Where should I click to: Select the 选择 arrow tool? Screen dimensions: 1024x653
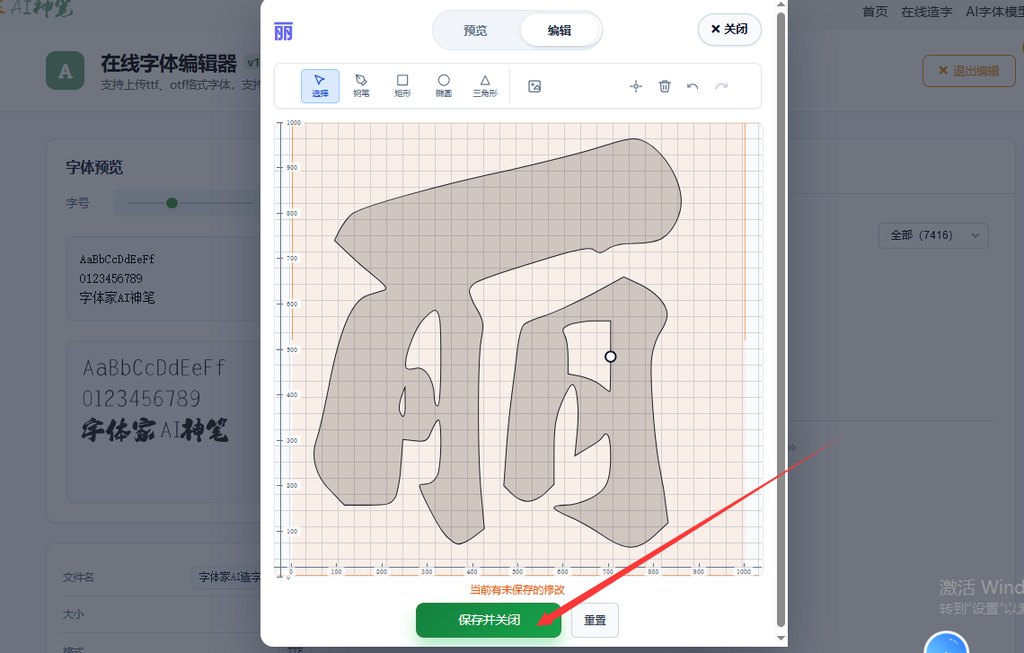click(320, 86)
